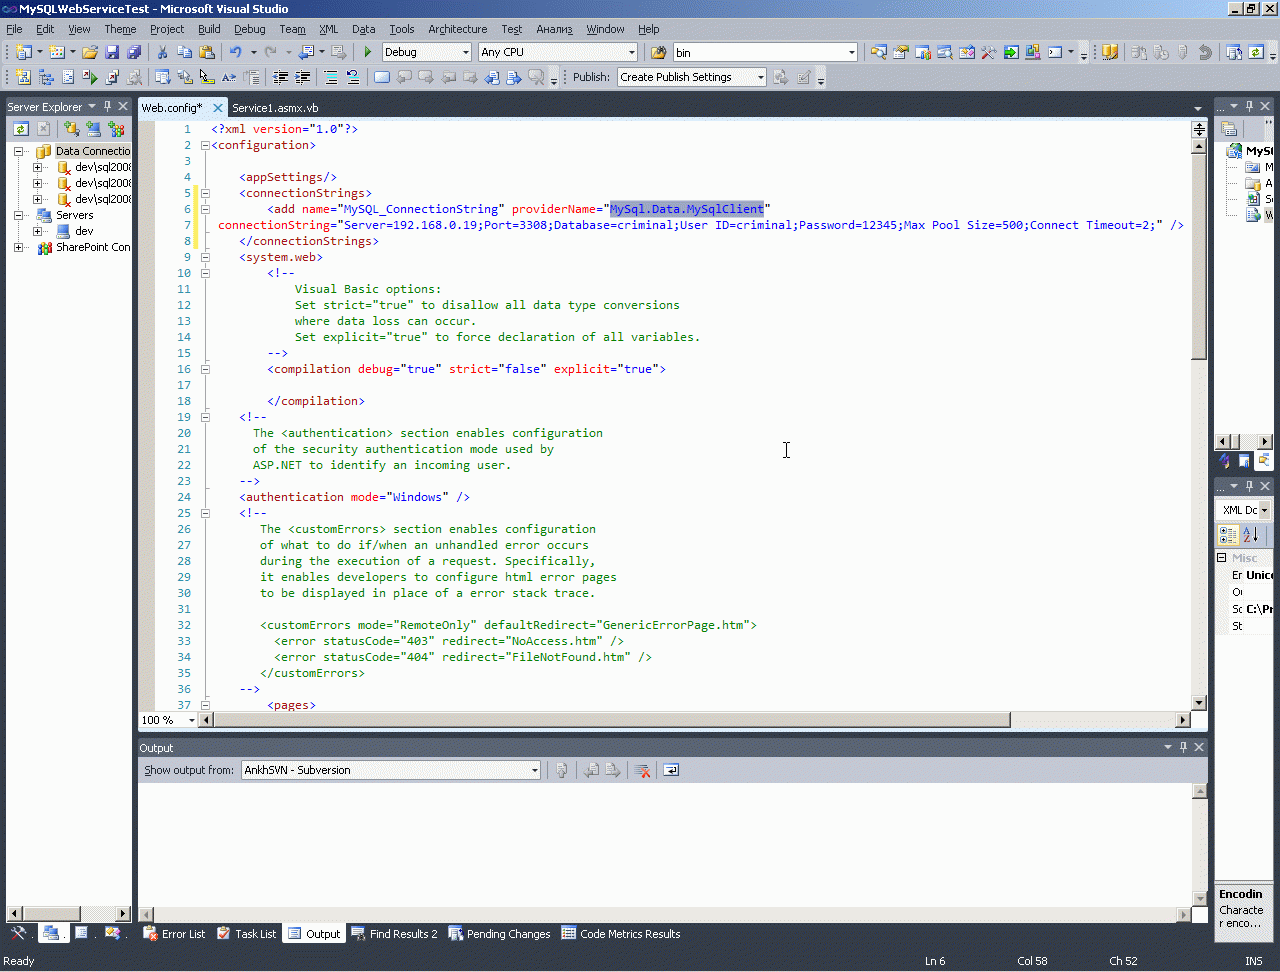Switch to the Service1.asmx.vb editor tab
Screen dimensions: 1280x972
coord(275,108)
